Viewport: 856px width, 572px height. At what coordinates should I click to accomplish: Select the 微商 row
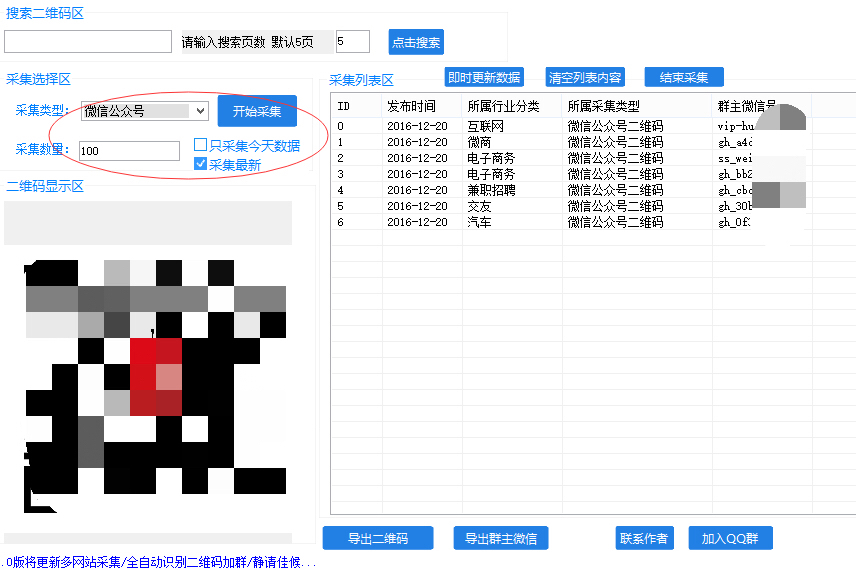[x=593, y=142]
